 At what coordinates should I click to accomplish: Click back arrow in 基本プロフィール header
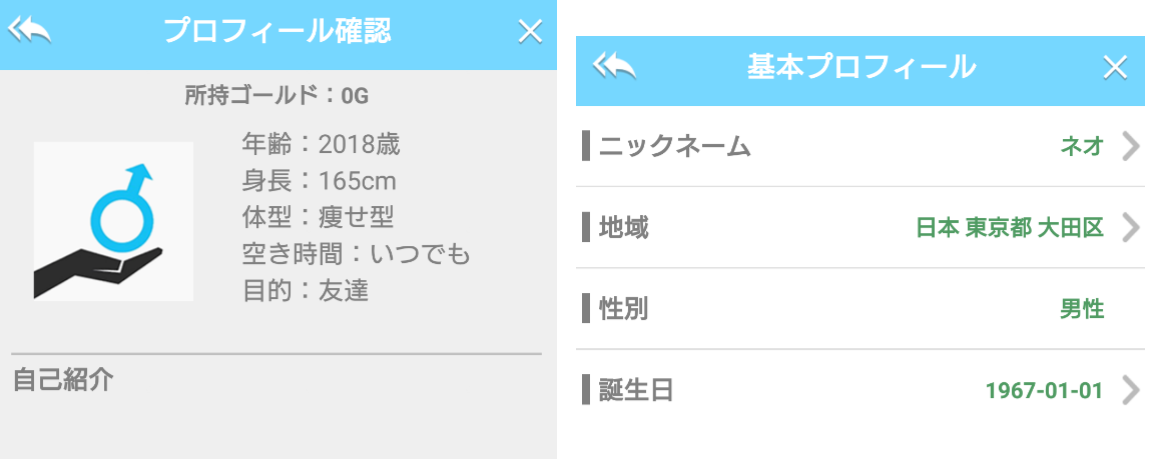coord(614,67)
